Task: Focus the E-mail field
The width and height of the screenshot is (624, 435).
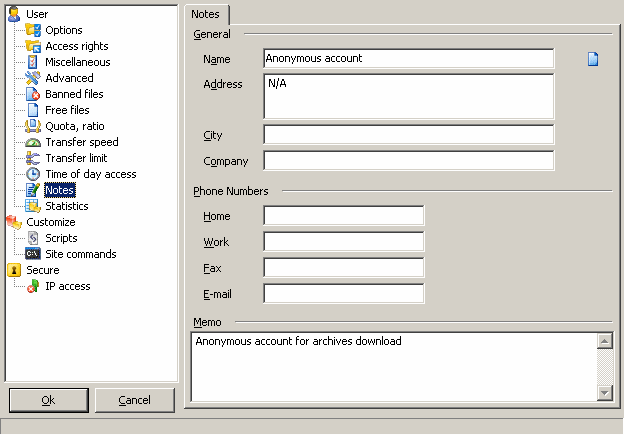Action: point(344,294)
